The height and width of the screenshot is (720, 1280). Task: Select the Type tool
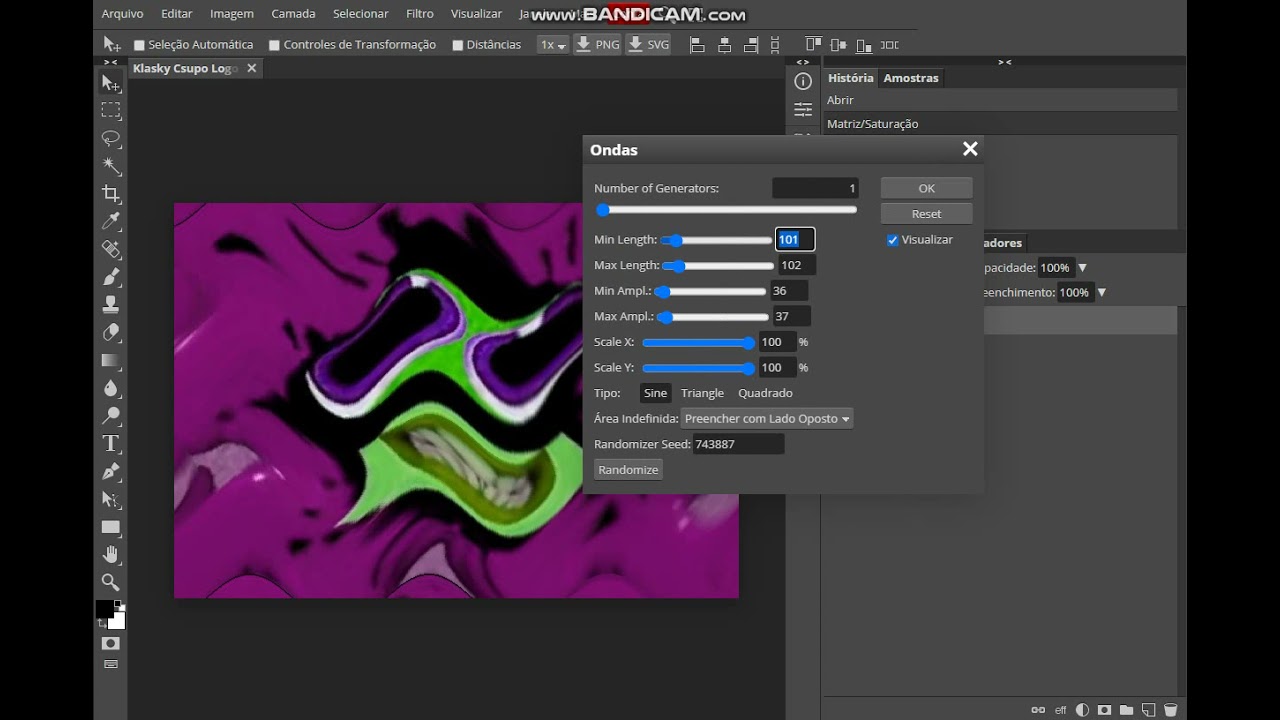pos(111,443)
